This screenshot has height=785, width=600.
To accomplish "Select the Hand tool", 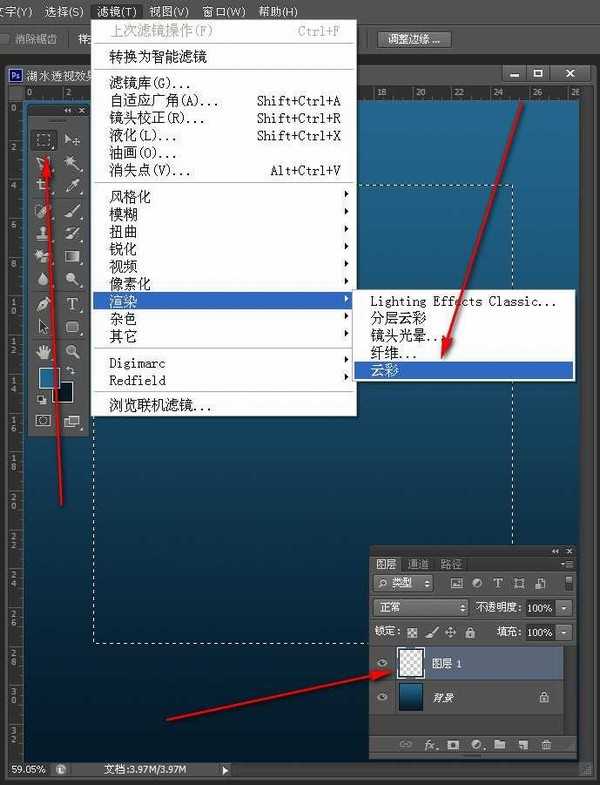I will click(44, 351).
